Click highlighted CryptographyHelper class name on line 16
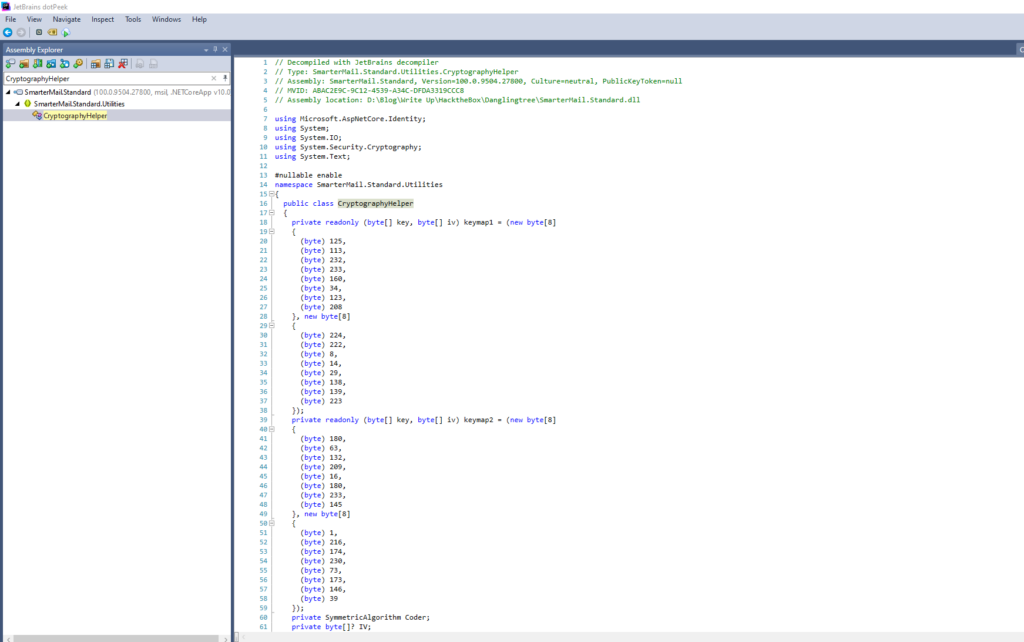This screenshot has width=1024, height=642. pyautogui.click(x=376, y=203)
